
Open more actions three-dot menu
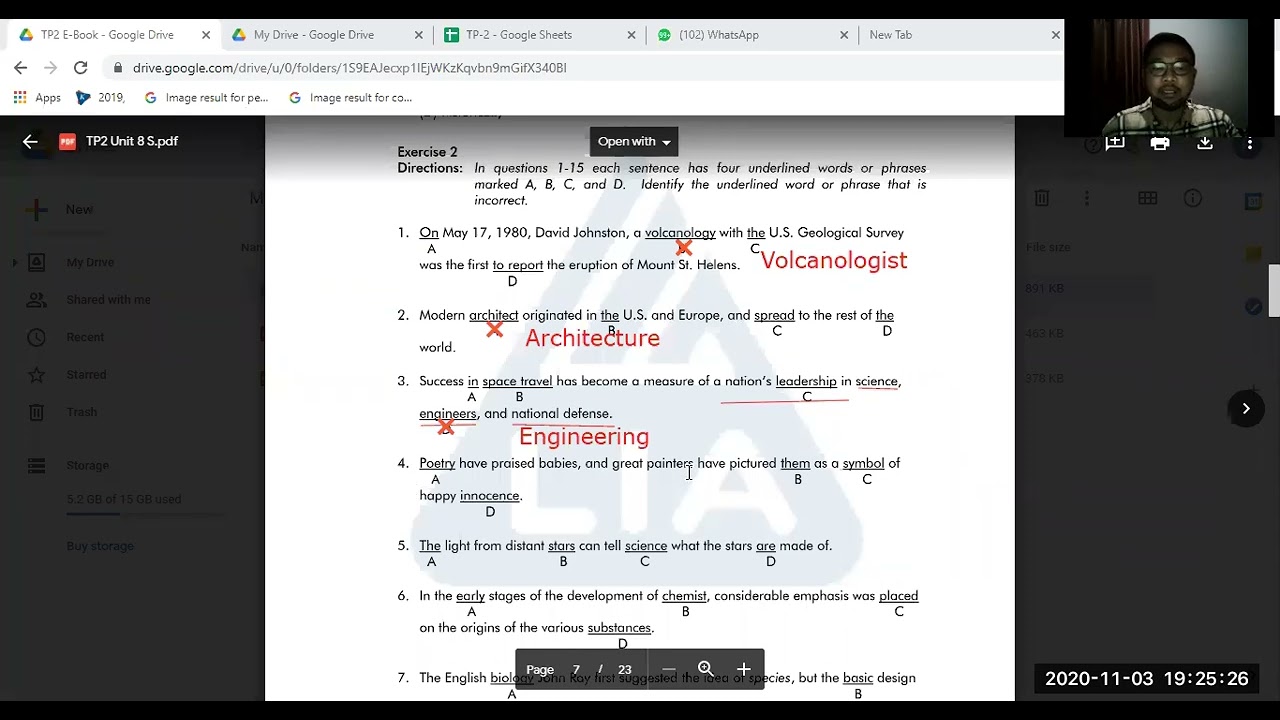[x=1249, y=143]
